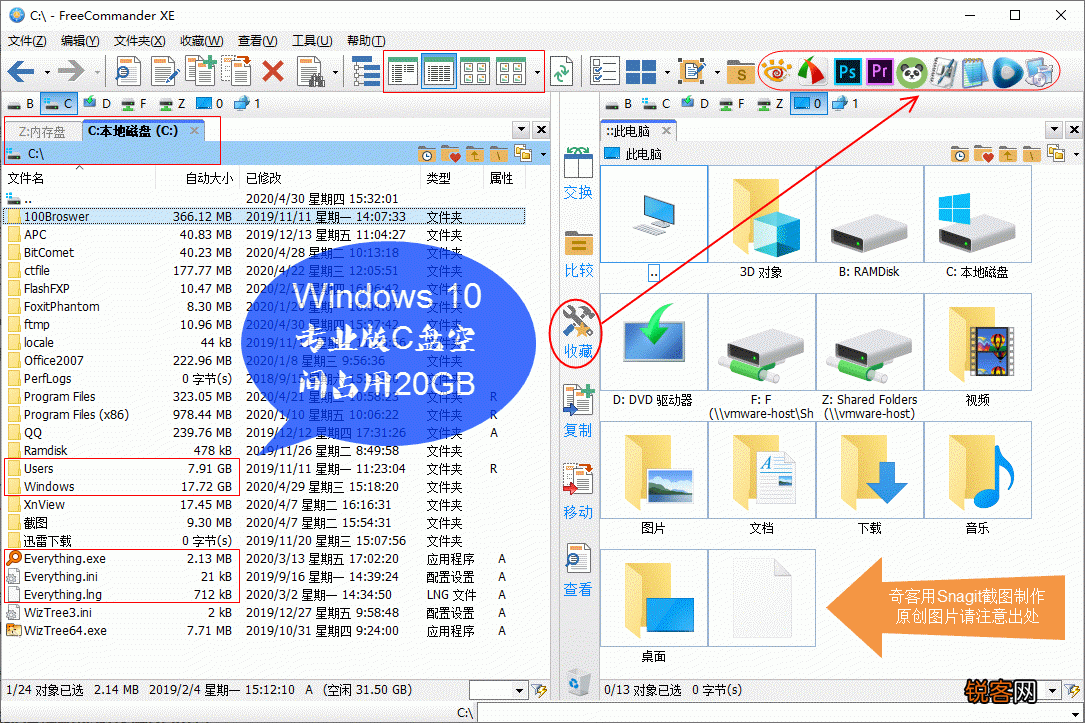Launch the blue Notepad icon

tap(975, 71)
